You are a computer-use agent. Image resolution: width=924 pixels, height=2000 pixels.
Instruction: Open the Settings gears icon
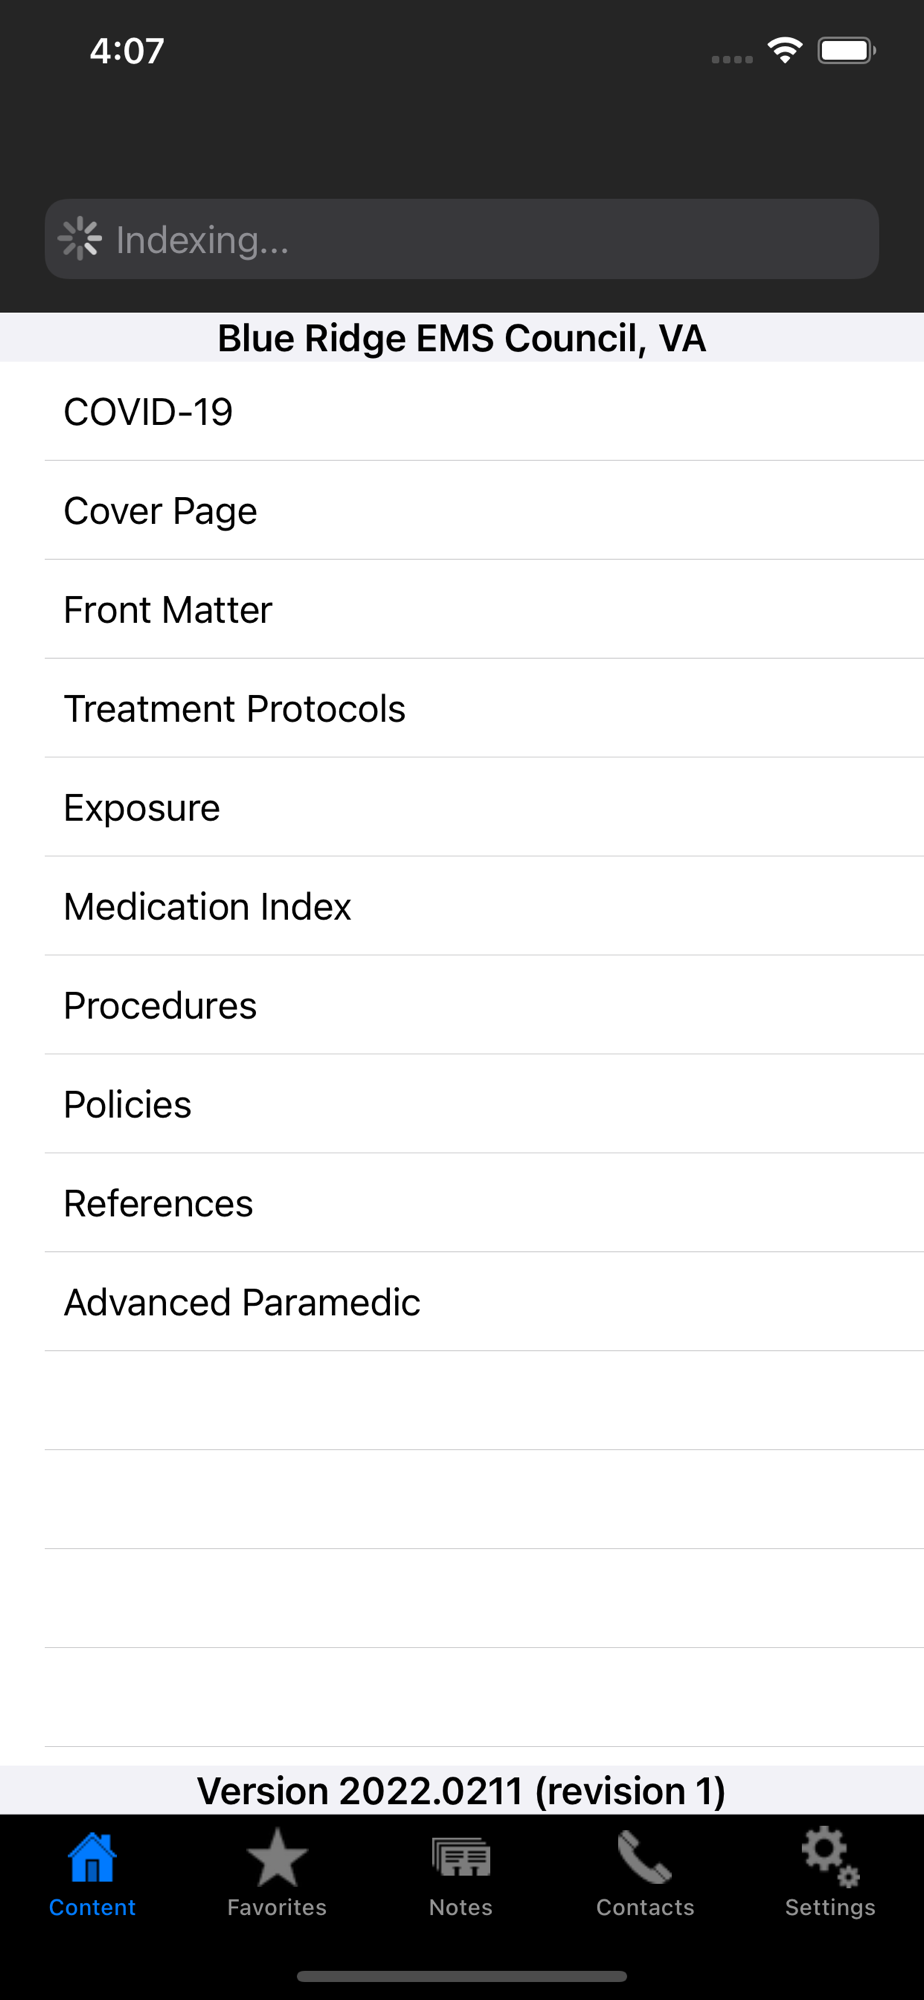click(830, 1859)
